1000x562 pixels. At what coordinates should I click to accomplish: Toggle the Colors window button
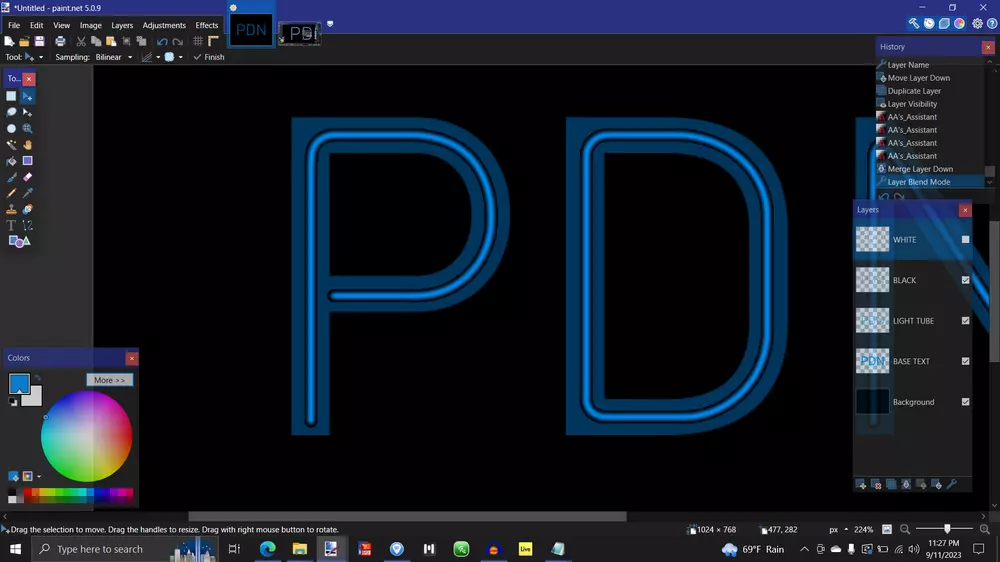pyautogui.click(x=960, y=24)
